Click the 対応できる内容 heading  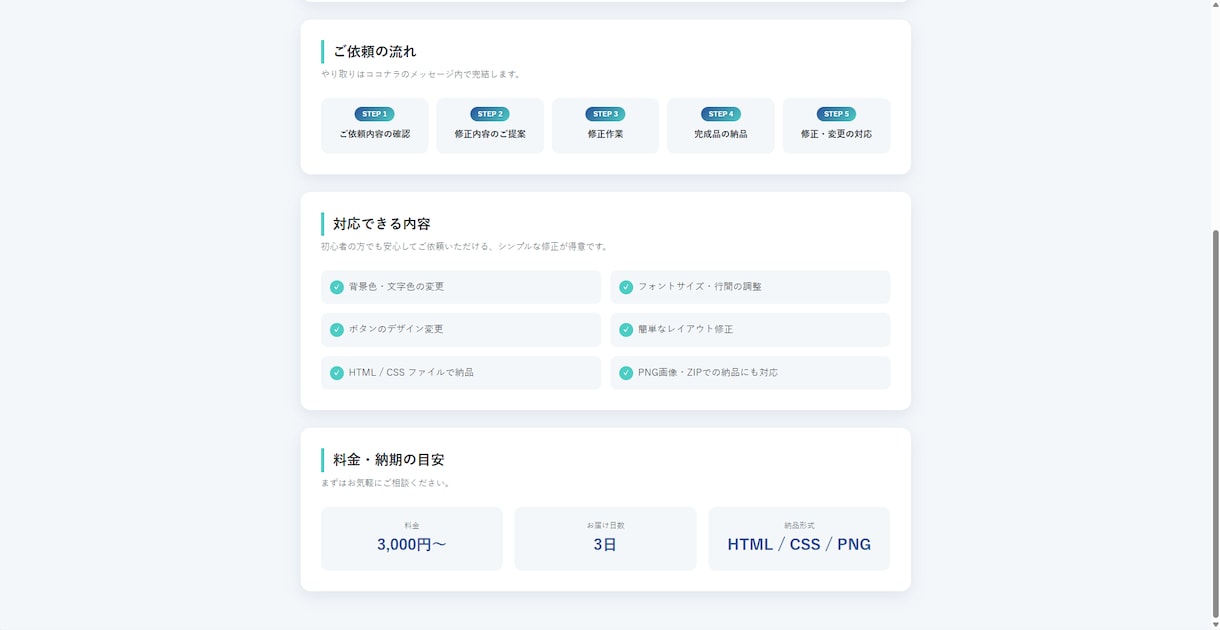382,224
